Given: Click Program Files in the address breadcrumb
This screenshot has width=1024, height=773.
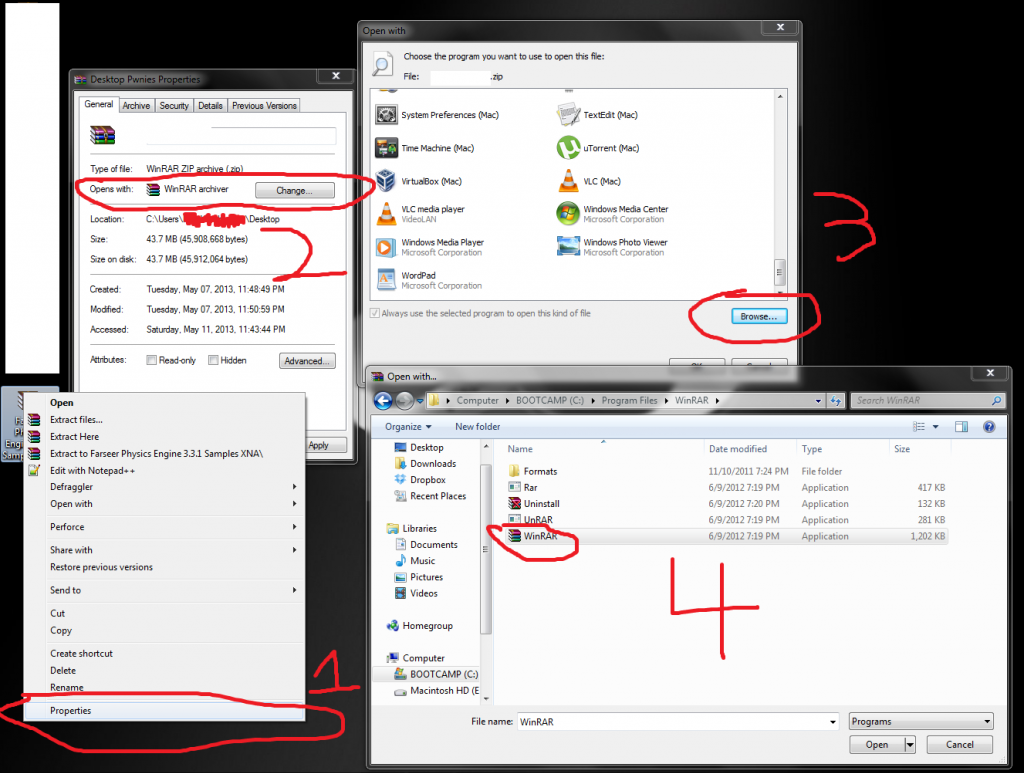Looking at the screenshot, I should coord(630,401).
